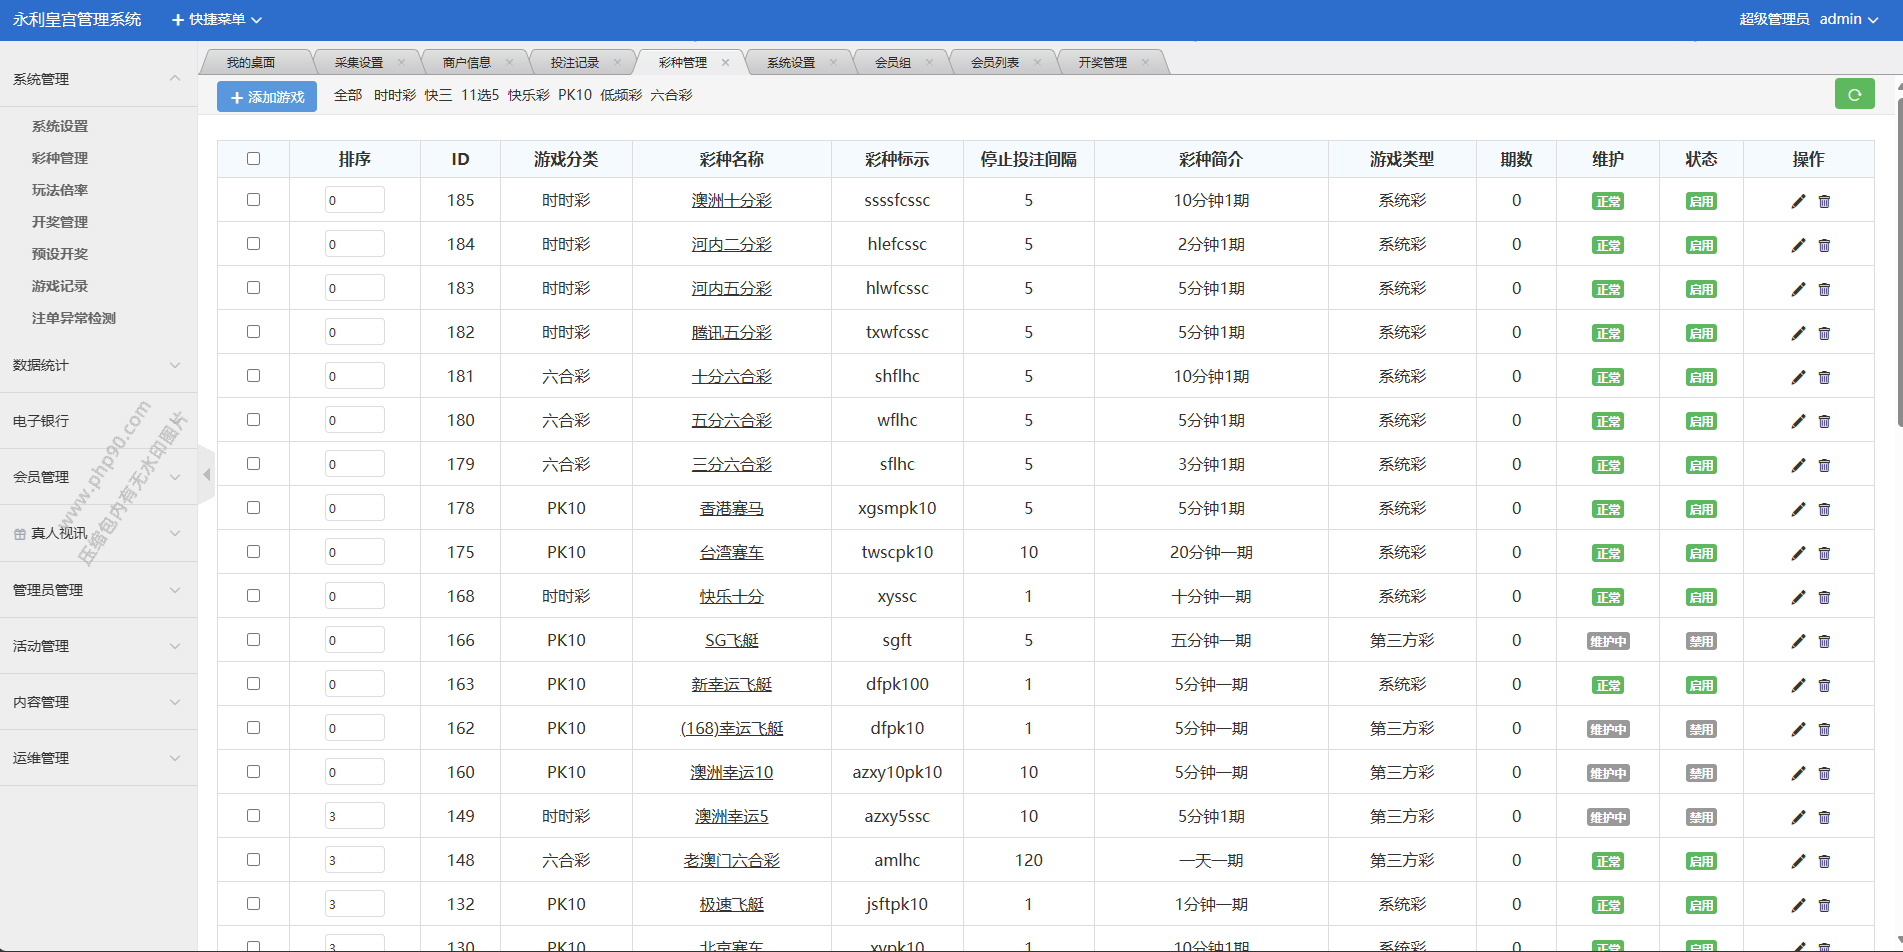Image resolution: width=1903 pixels, height=952 pixels.
Task: Switch to the 会员列表 tab
Action: (x=995, y=62)
